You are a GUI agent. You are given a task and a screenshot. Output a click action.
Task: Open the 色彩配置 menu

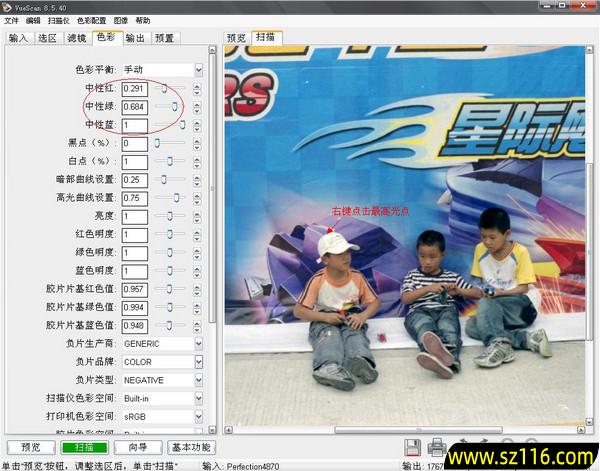click(92, 20)
